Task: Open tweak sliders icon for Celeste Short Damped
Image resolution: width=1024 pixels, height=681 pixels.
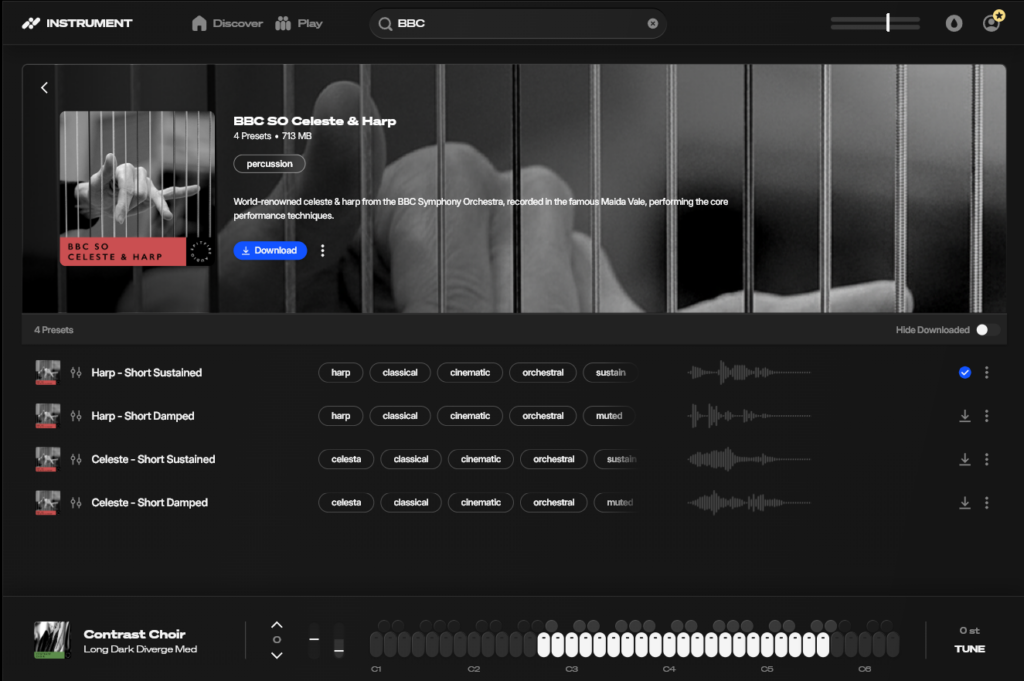Action: point(76,503)
